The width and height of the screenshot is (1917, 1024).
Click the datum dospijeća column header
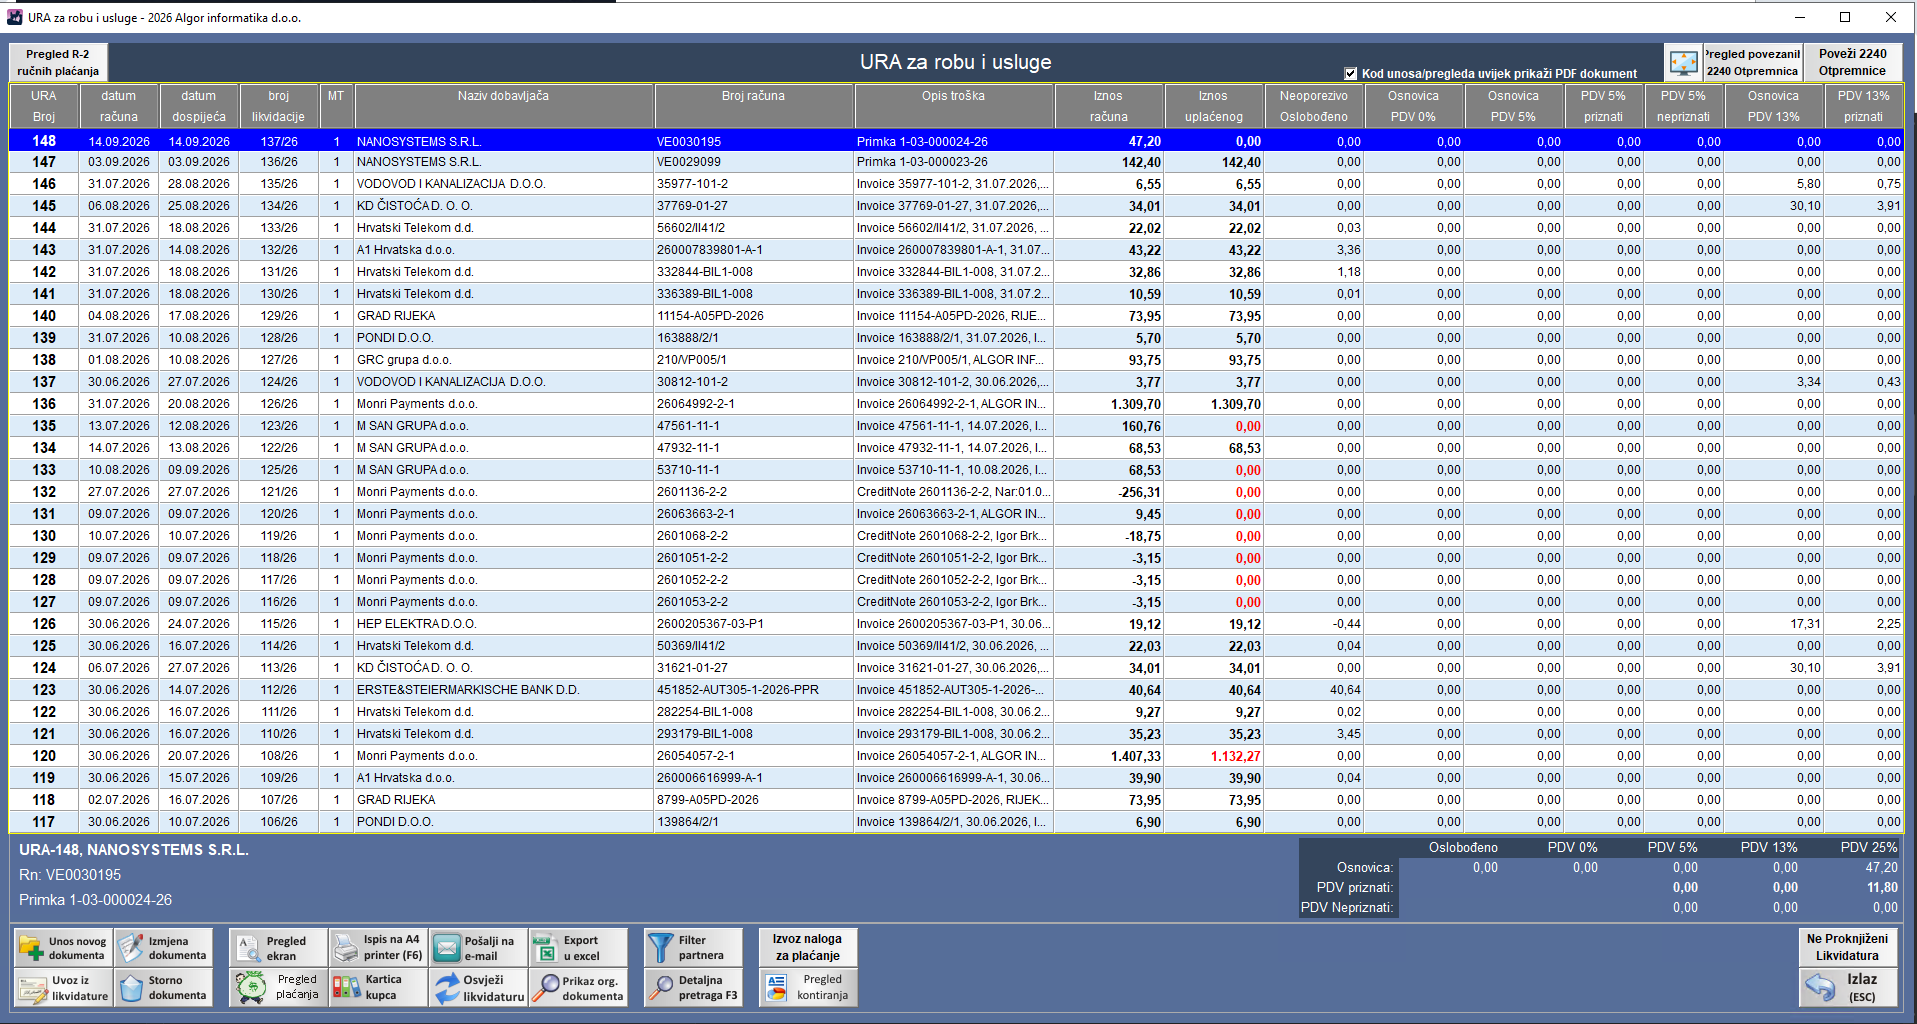pyautogui.click(x=199, y=106)
